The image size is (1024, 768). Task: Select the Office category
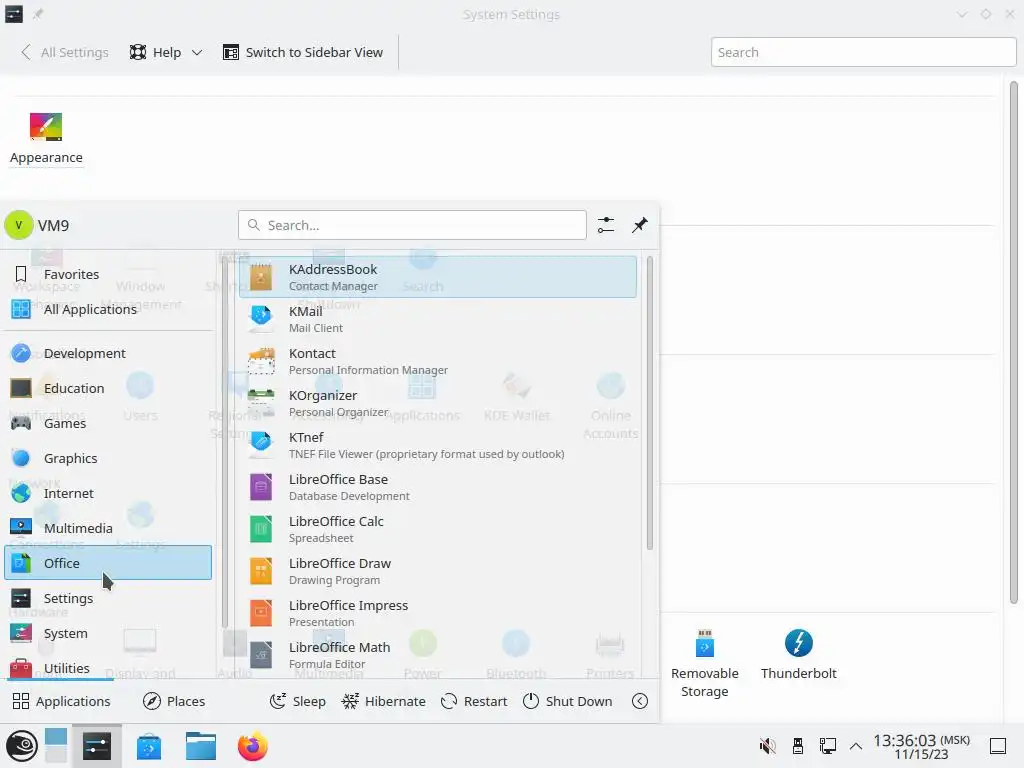(x=108, y=563)
